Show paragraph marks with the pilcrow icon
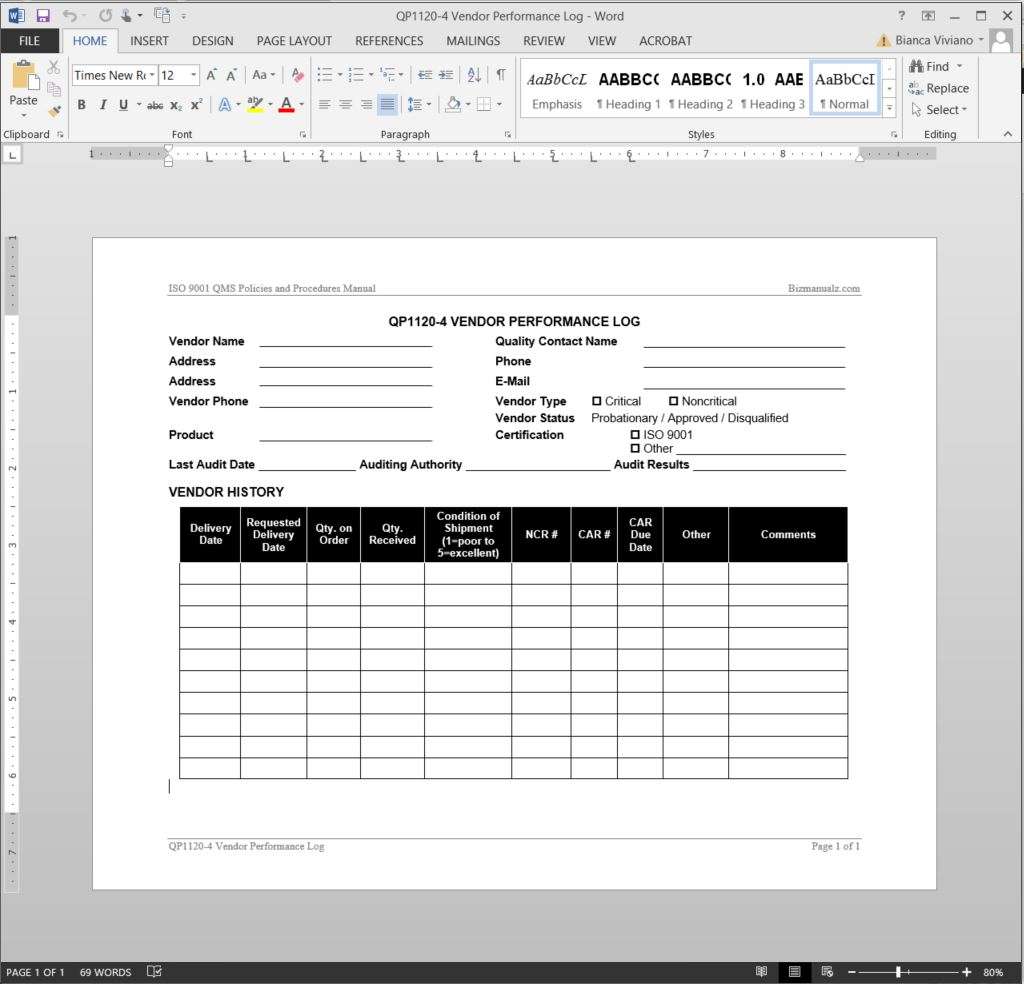The image size is (1024, 984). click(x=501, y=74)
